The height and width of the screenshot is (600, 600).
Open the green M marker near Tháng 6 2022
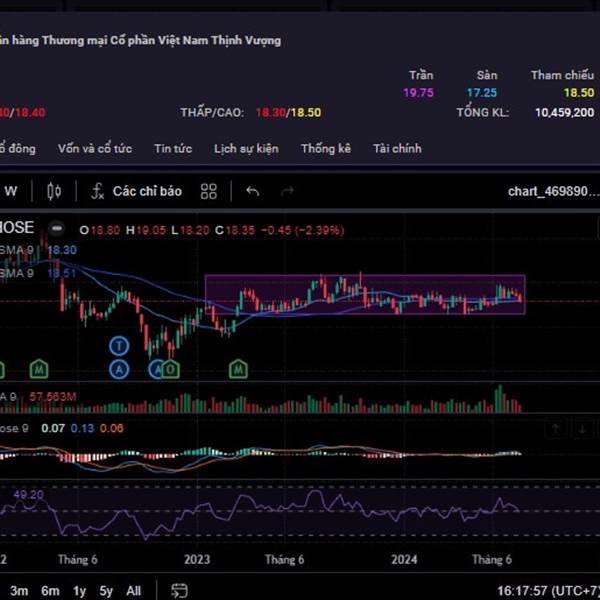pos(39,370)
